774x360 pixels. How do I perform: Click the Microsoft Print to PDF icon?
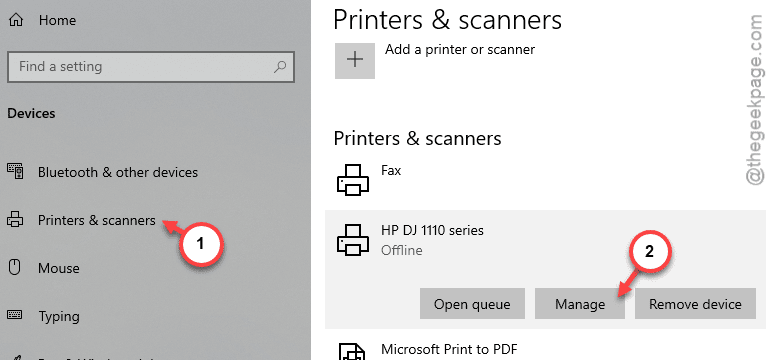(352, 352)
